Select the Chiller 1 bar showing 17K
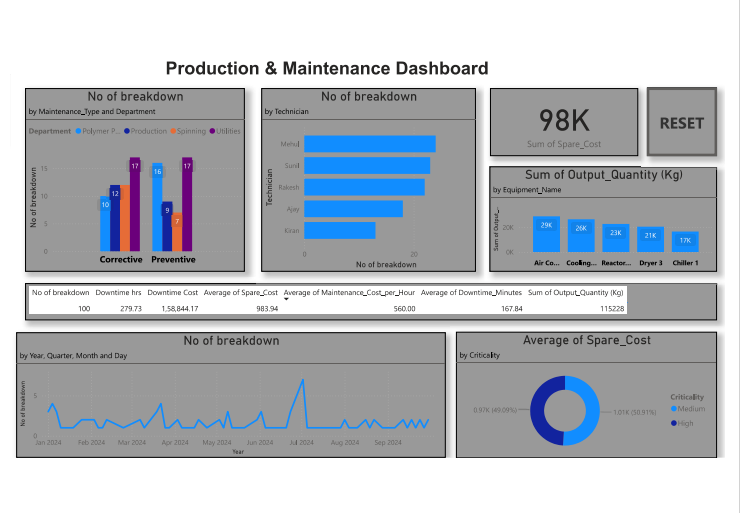 685,242
